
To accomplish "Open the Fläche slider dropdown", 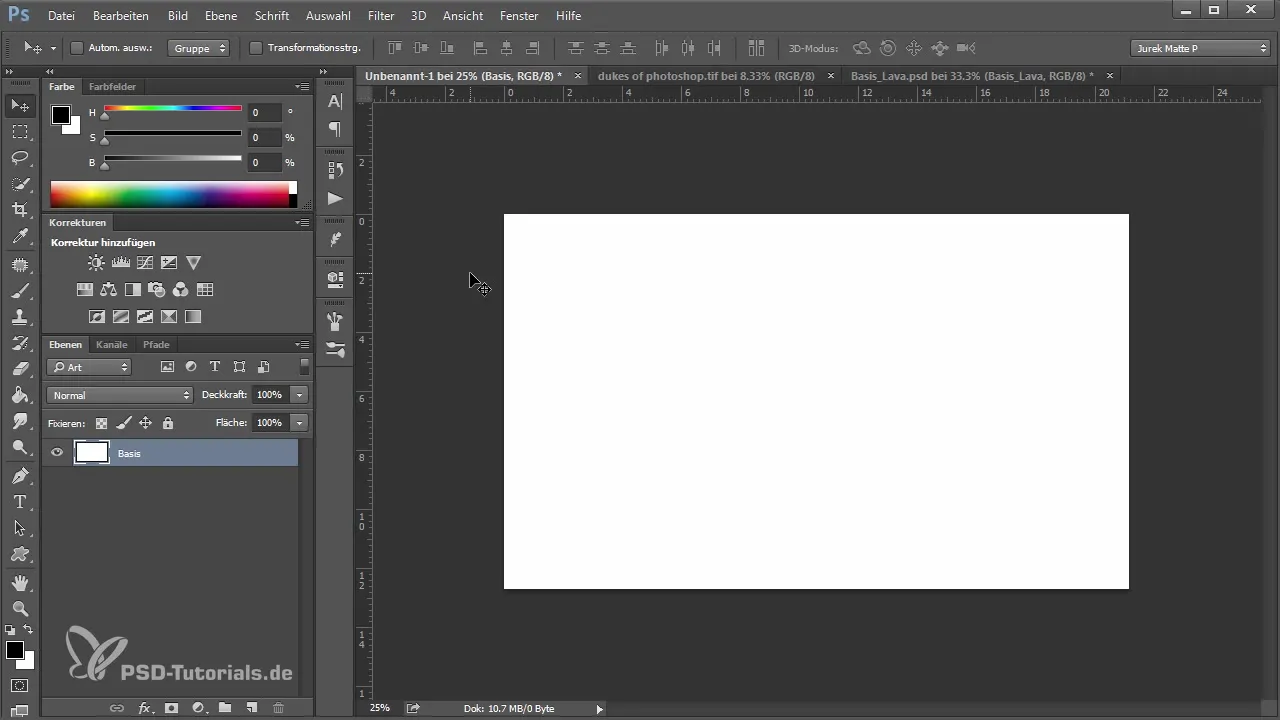I will point(299,423).
